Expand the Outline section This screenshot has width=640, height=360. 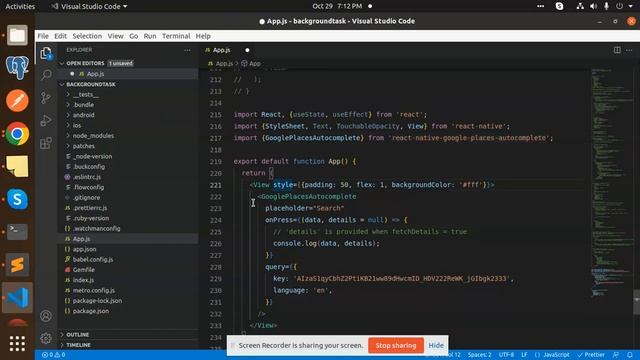pos(78,335)
